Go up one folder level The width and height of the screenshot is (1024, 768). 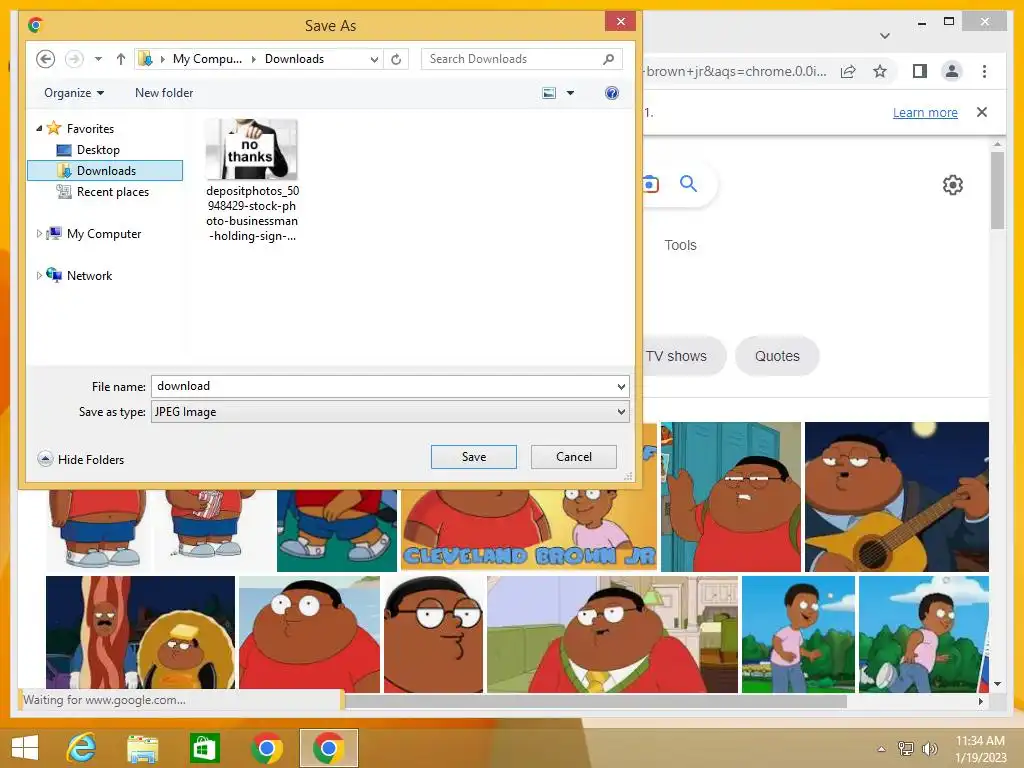[120, 59]
